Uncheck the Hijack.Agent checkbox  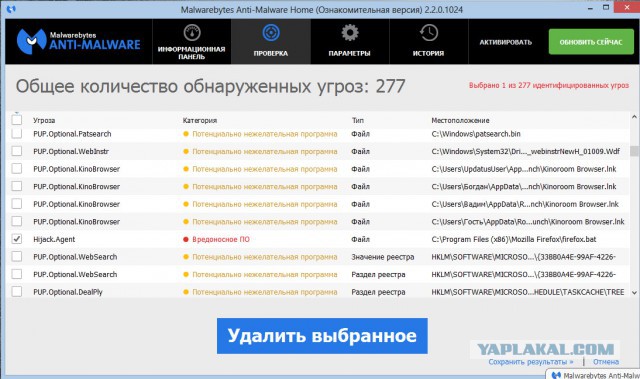[17, 239]
